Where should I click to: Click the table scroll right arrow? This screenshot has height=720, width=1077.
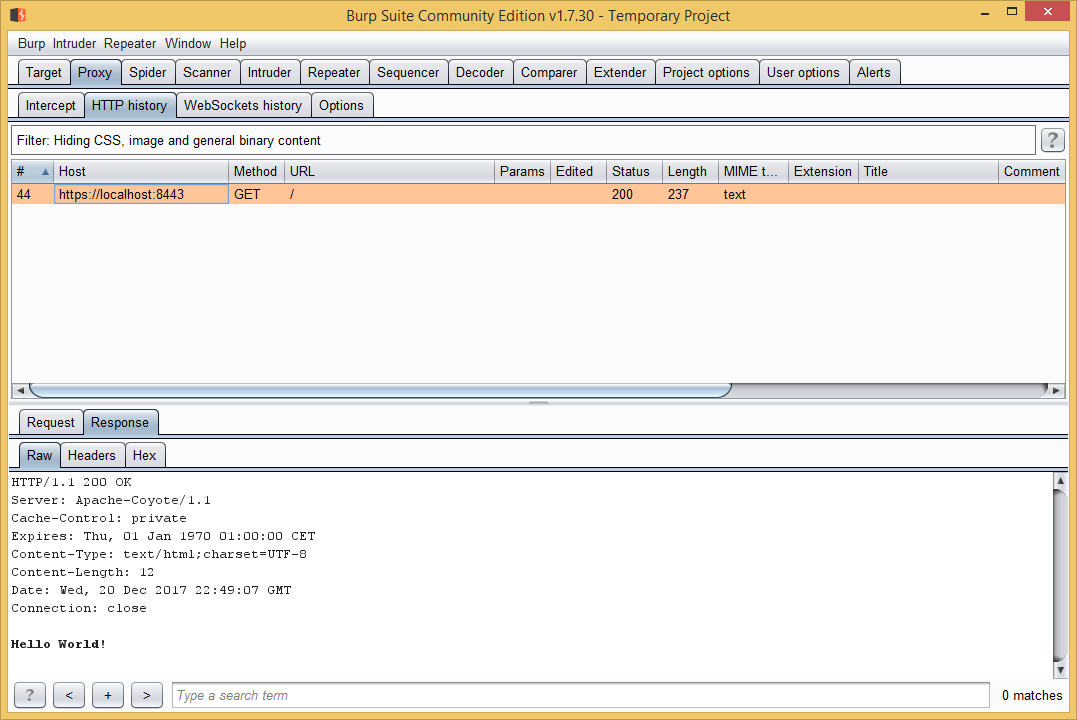point(1056,390)
